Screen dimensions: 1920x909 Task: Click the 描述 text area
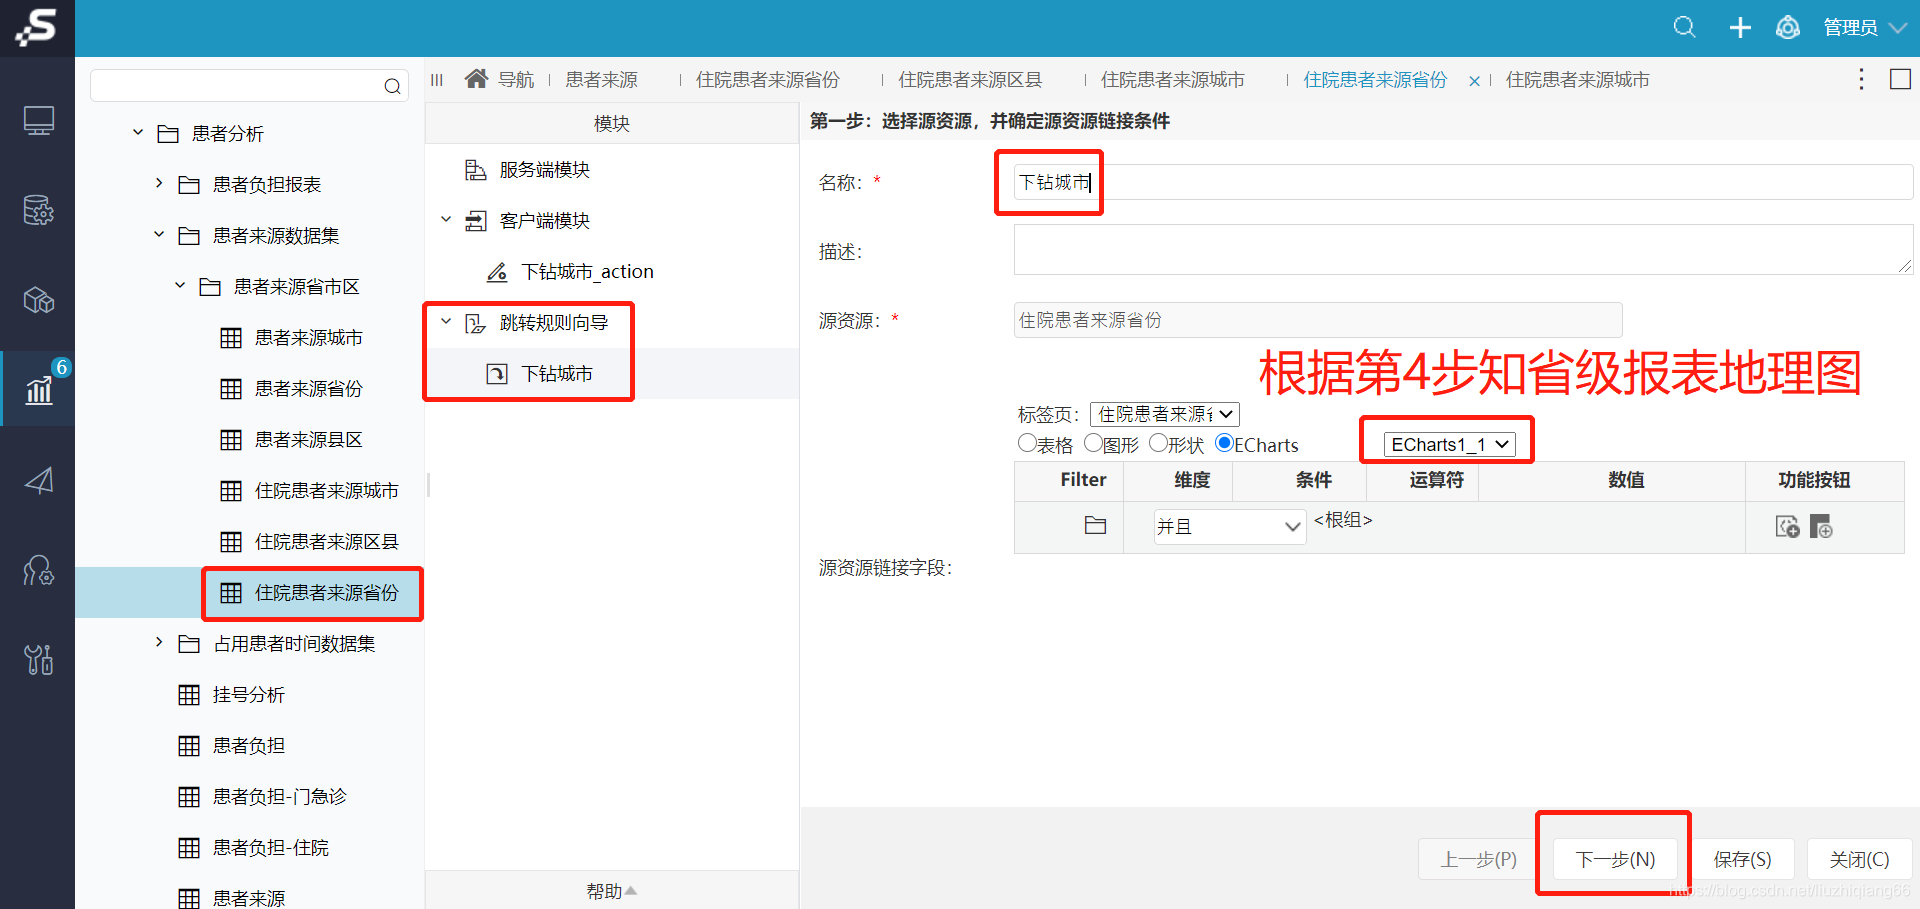tap(1463, 250)
